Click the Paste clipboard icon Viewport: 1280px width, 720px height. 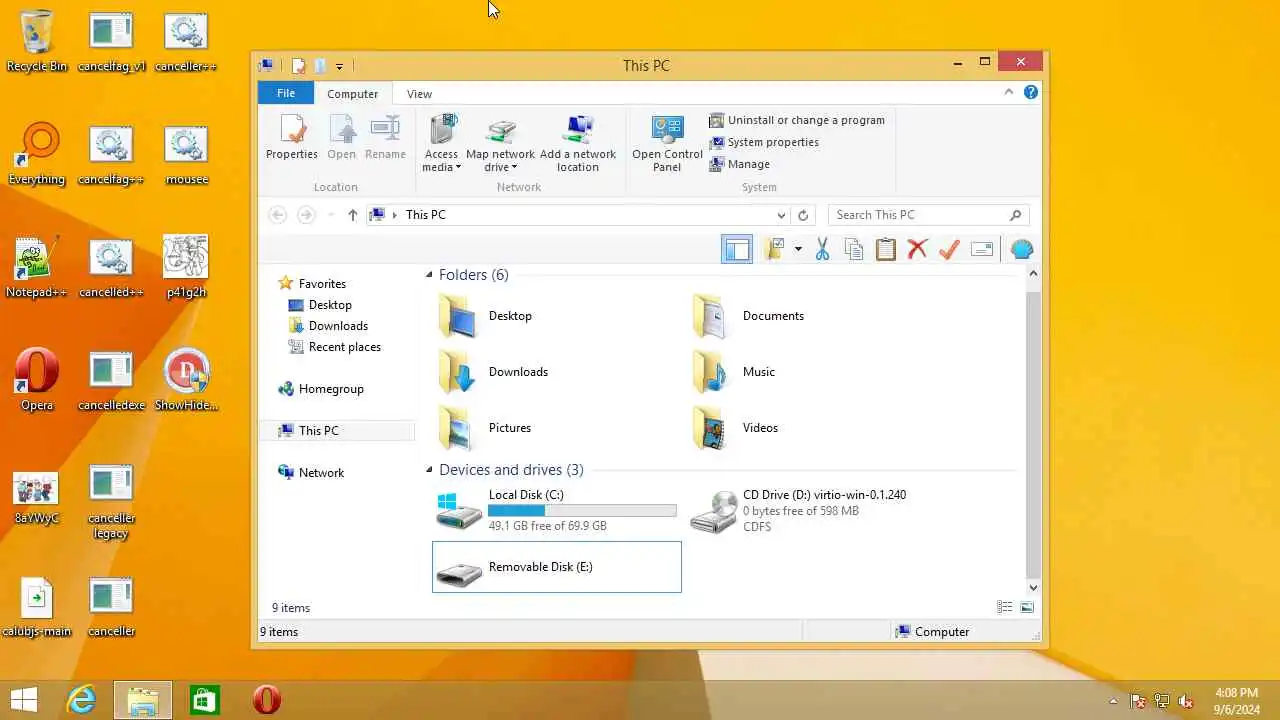(886, 250)
